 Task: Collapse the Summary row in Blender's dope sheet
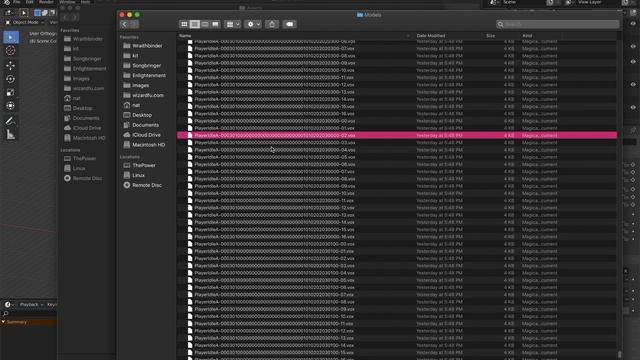[x=3, y=322]
